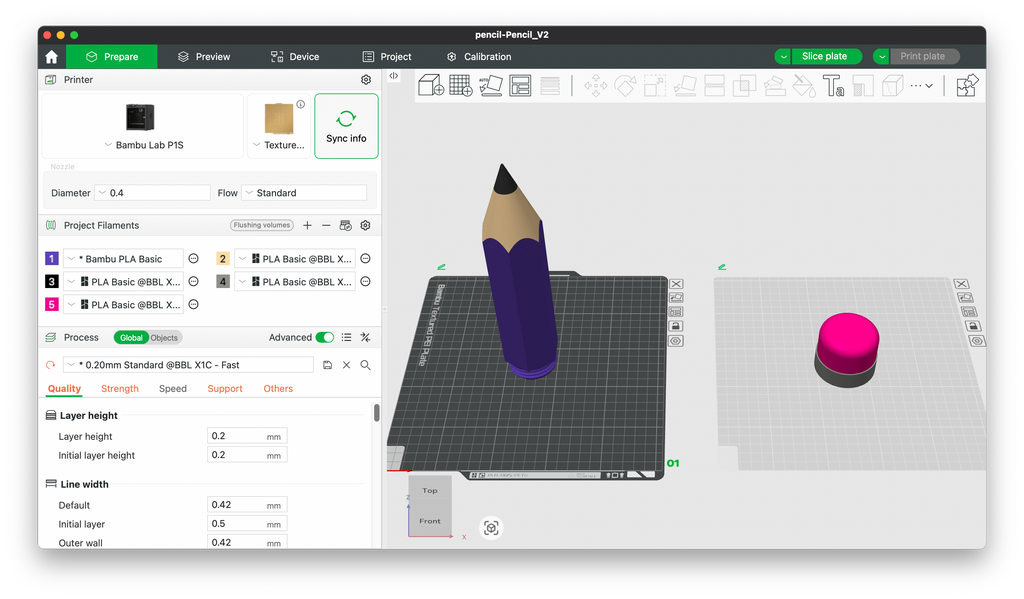
Task: Open the Slice plate dropdown arrow
Action: point(782,57)
